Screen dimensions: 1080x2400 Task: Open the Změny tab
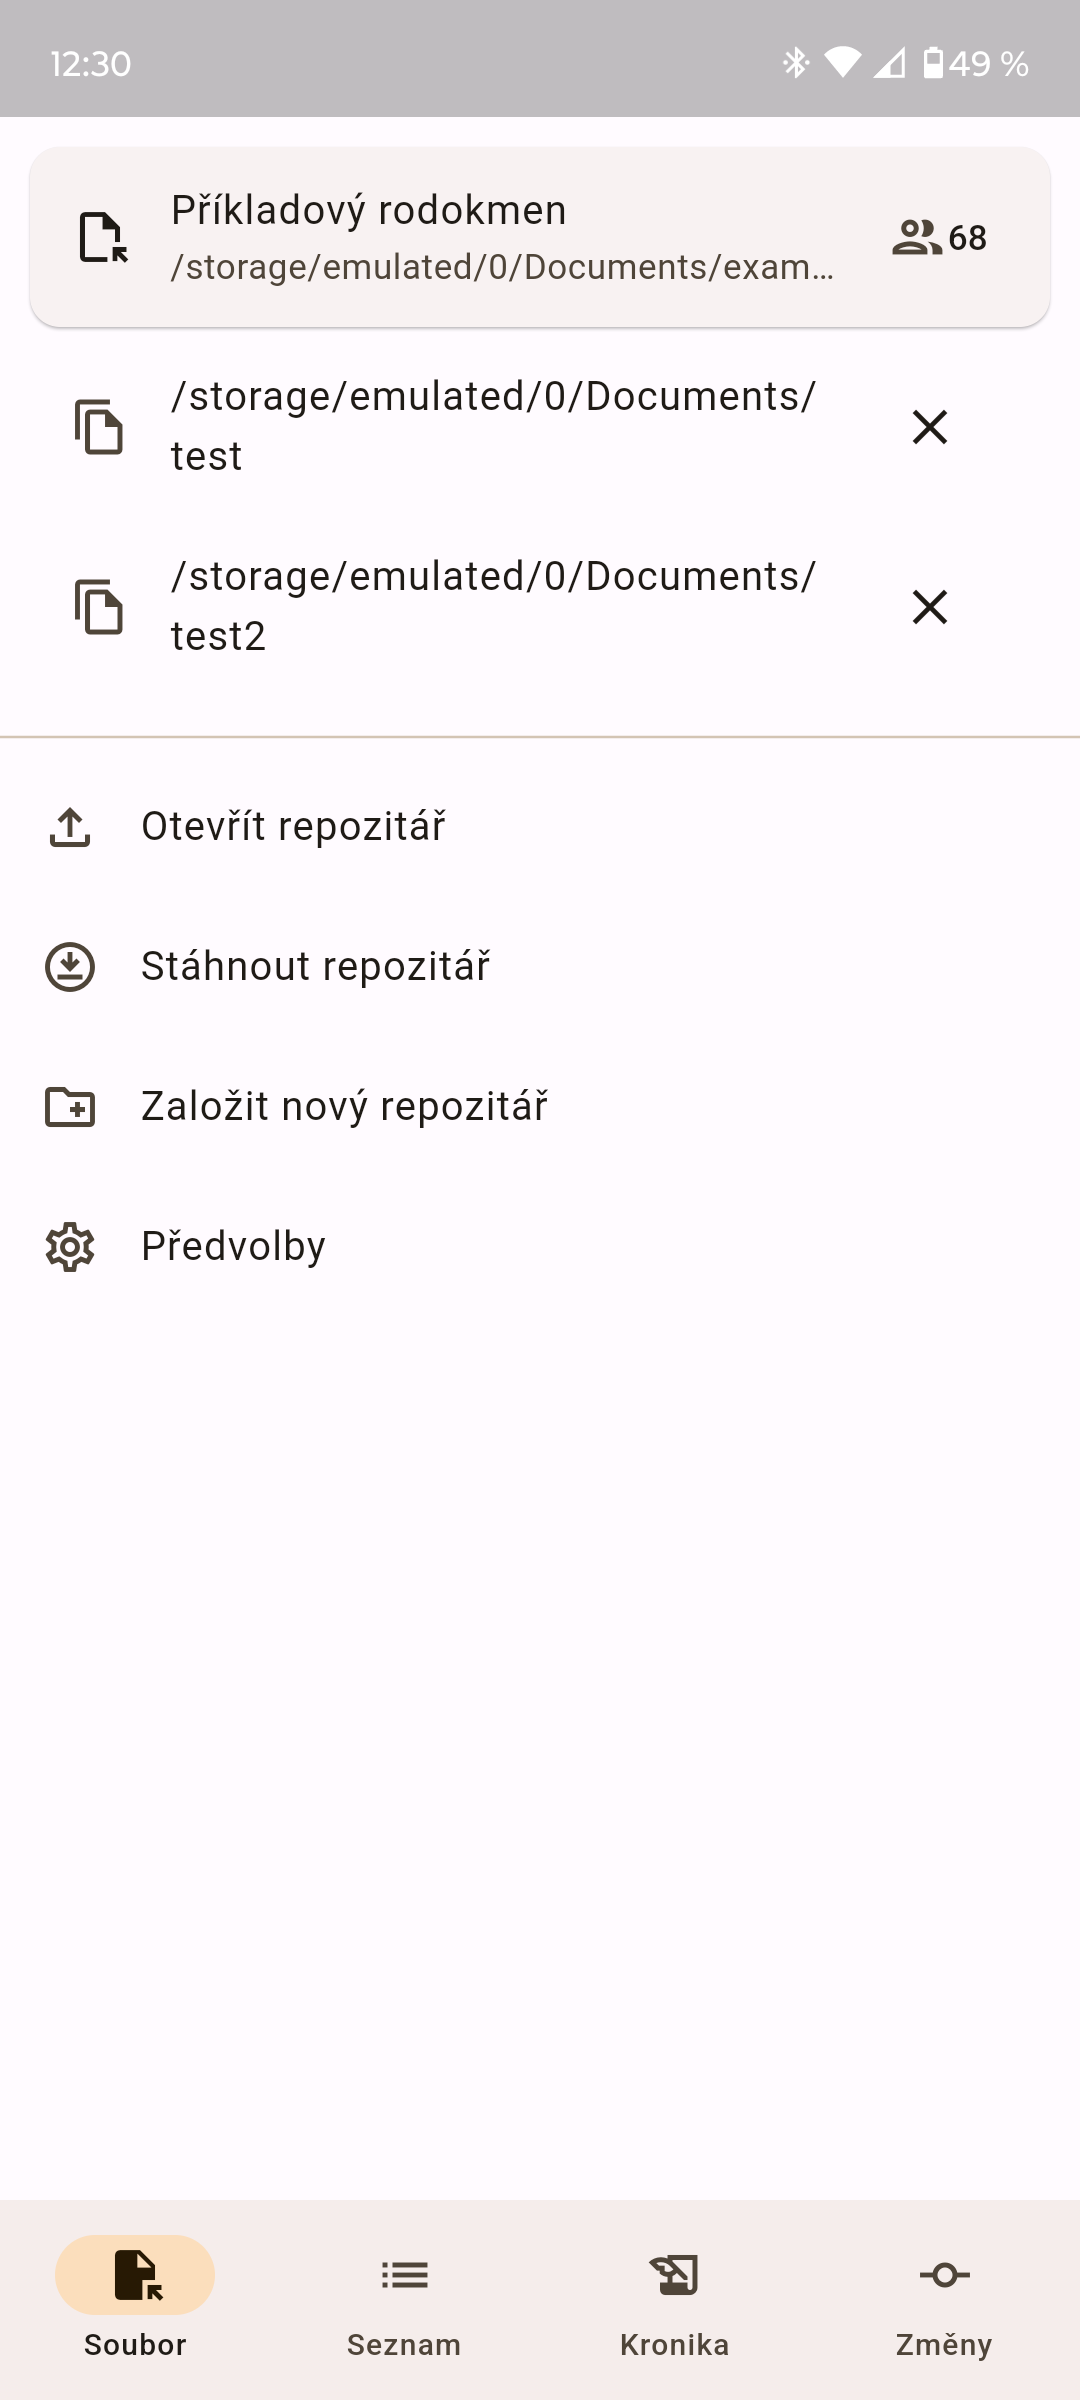(x=944, y=2297)
